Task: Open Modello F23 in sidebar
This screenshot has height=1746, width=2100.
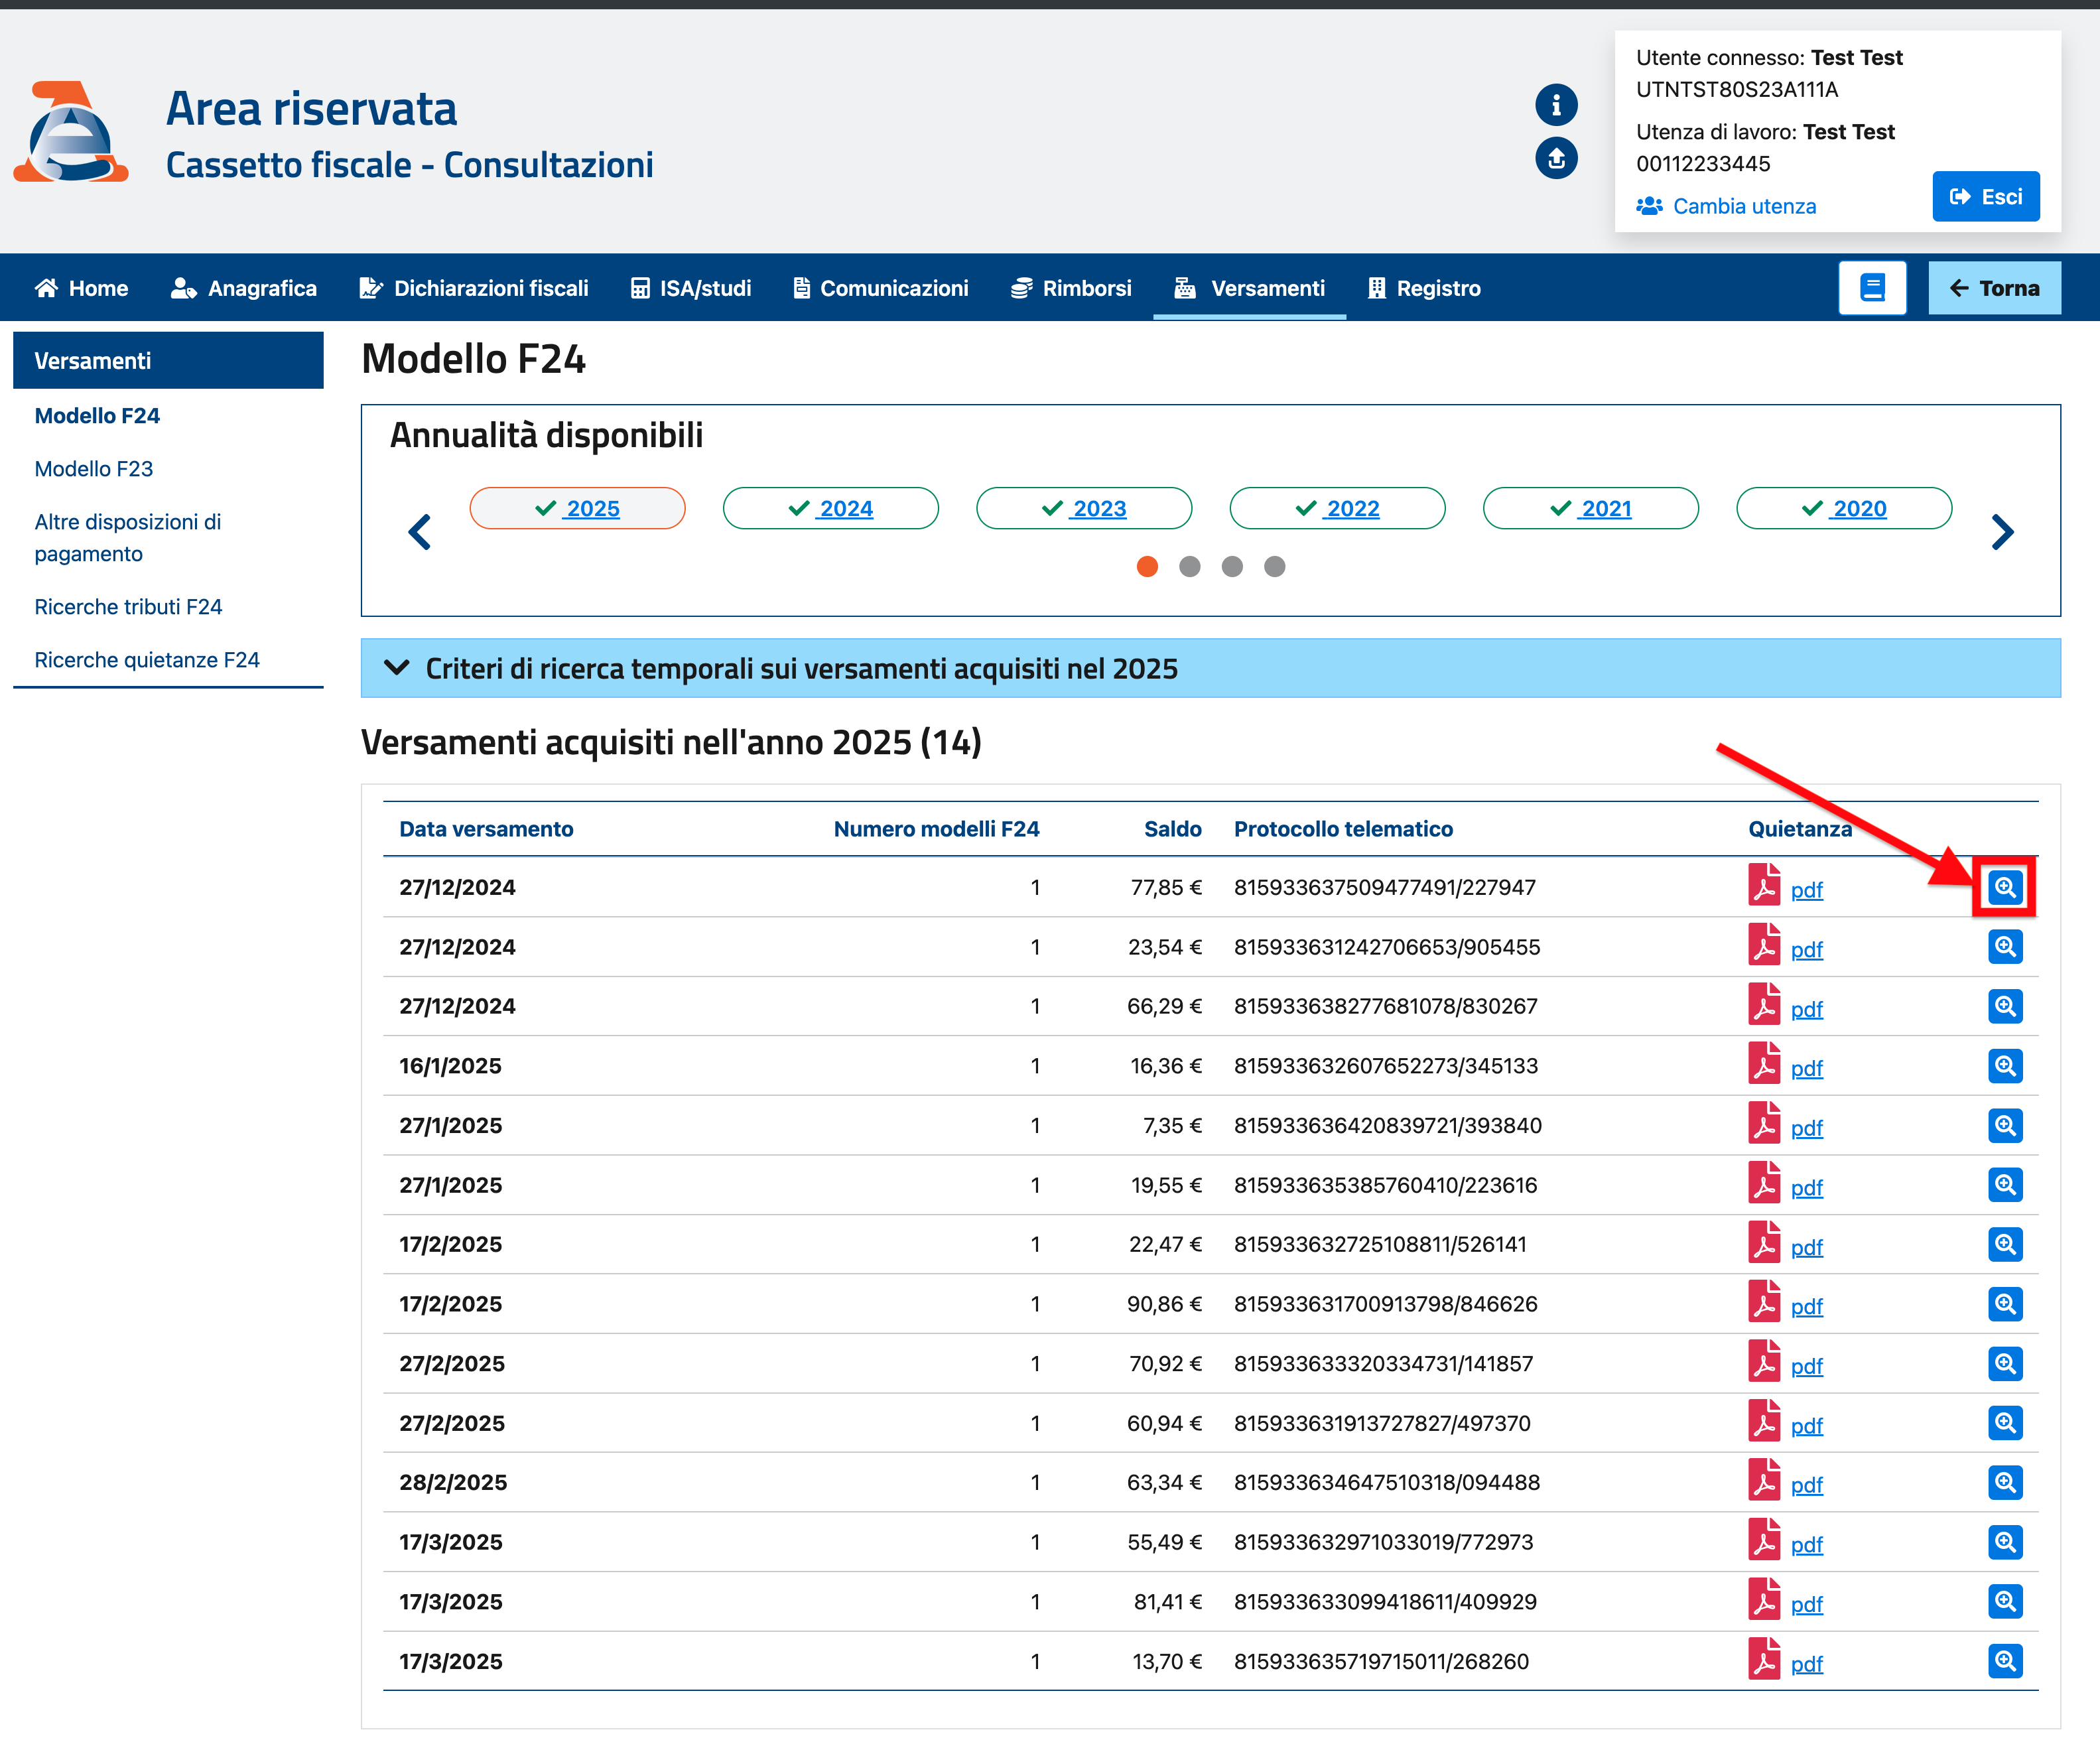Action: point(94,469)
